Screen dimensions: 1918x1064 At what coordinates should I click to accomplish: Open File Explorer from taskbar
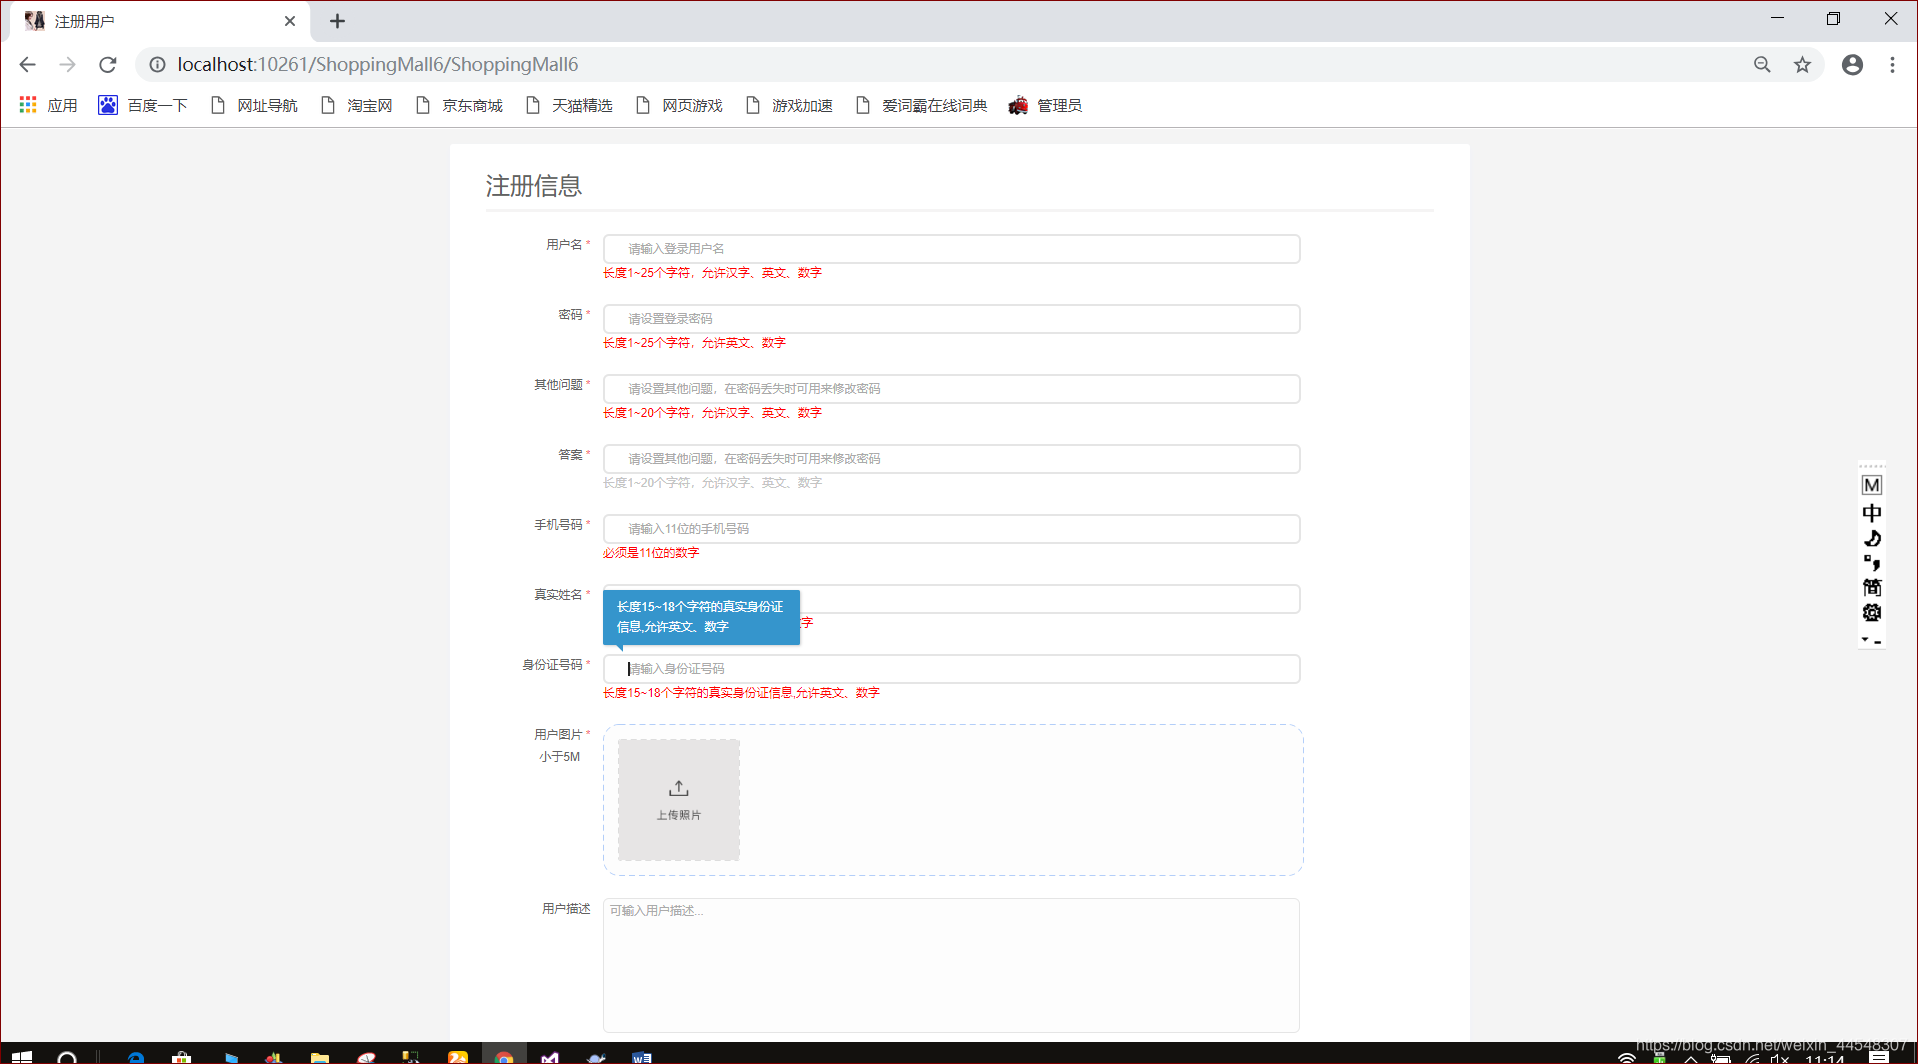click(x=320, y=1057)
